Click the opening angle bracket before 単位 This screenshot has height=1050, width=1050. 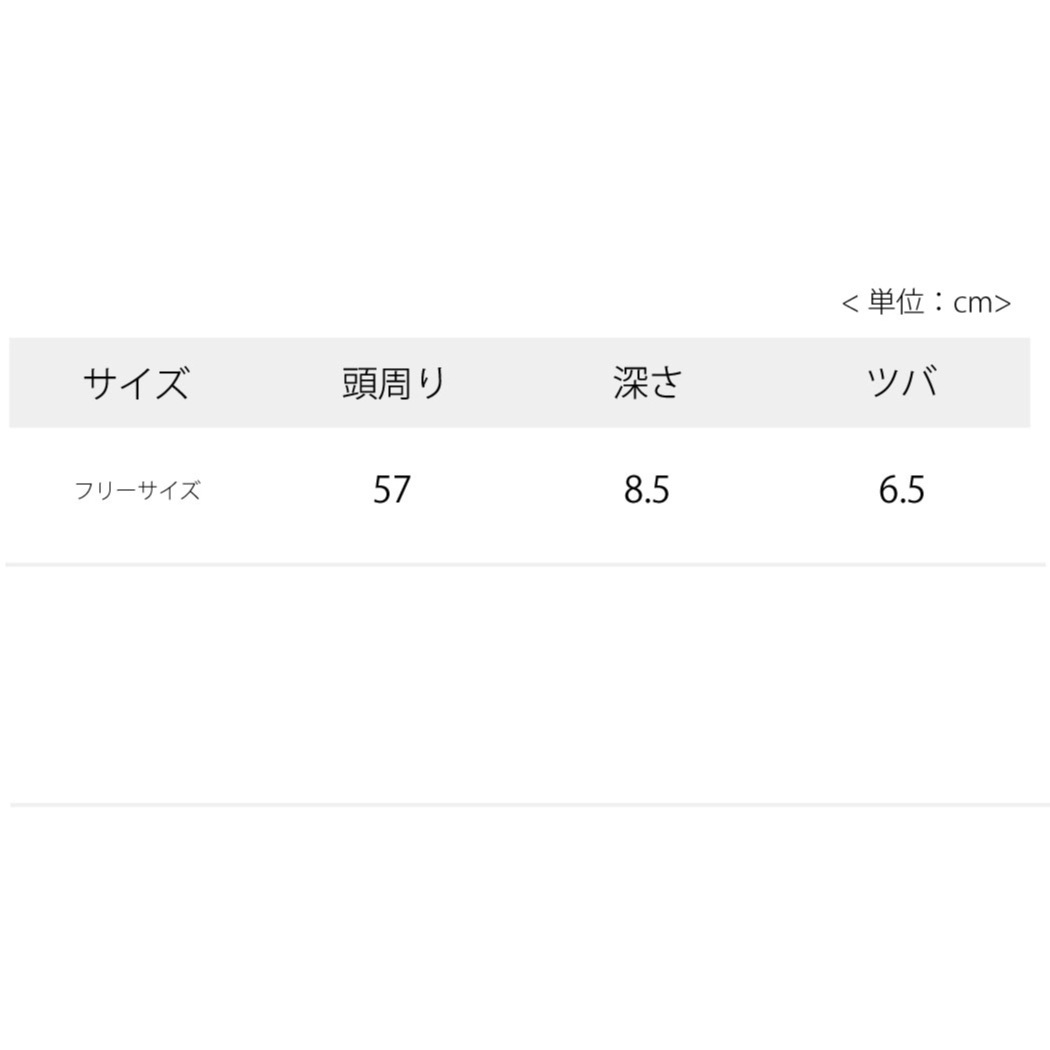coord(851,303)
